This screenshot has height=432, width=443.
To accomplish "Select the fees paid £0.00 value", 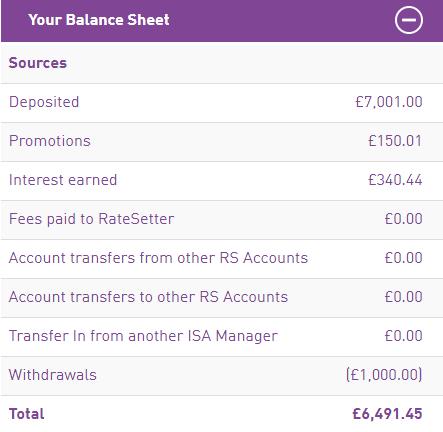I will (x=404, y=219).
